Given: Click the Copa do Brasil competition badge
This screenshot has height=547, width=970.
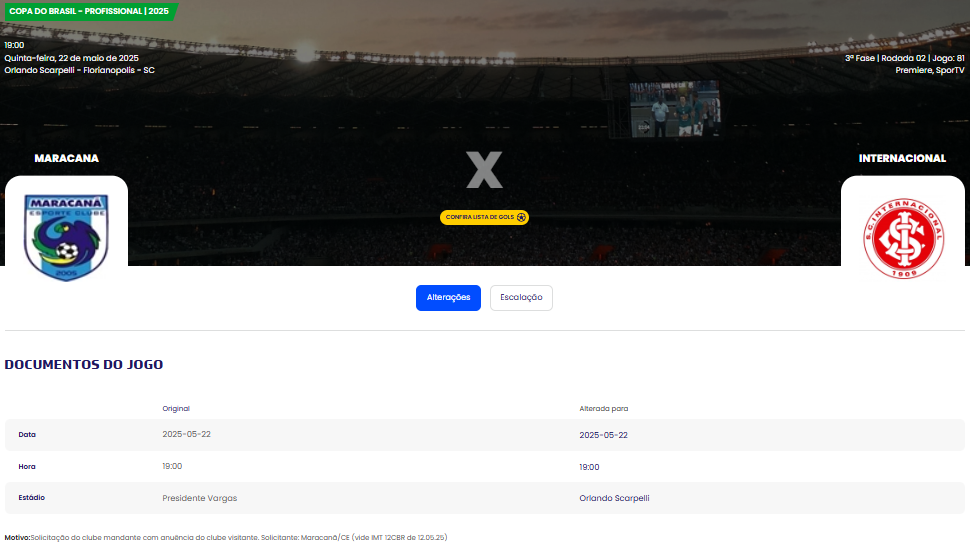Looking at the screenshot, I should pos(89,11).
